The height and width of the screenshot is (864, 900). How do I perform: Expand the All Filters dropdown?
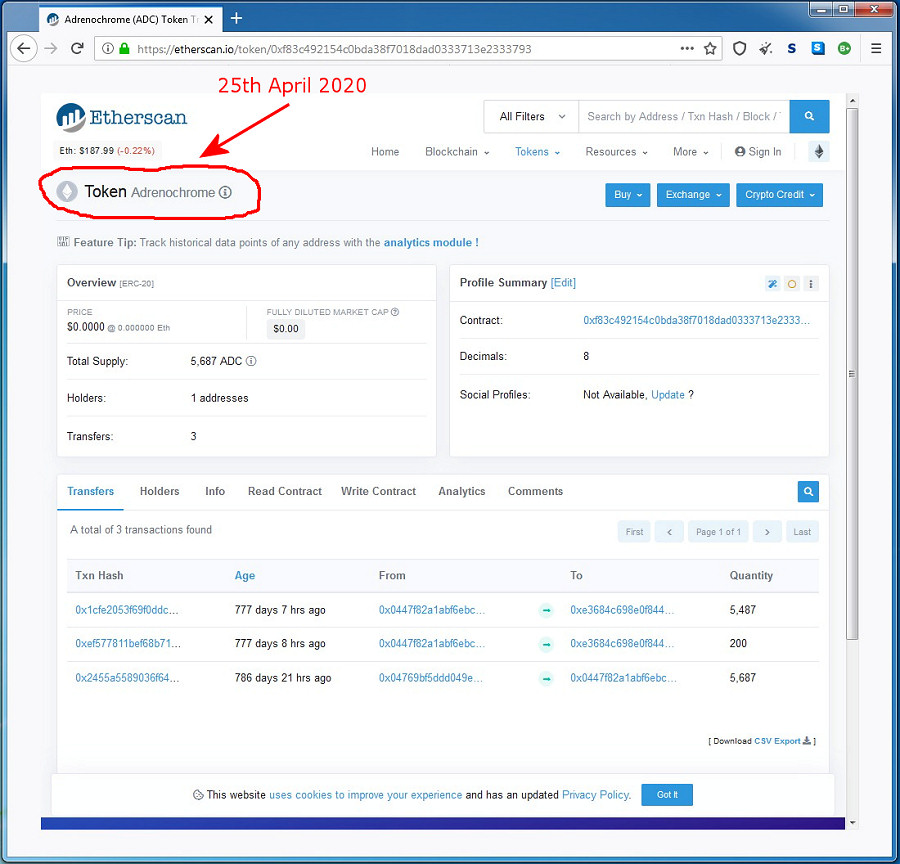(x=532, y=117)
